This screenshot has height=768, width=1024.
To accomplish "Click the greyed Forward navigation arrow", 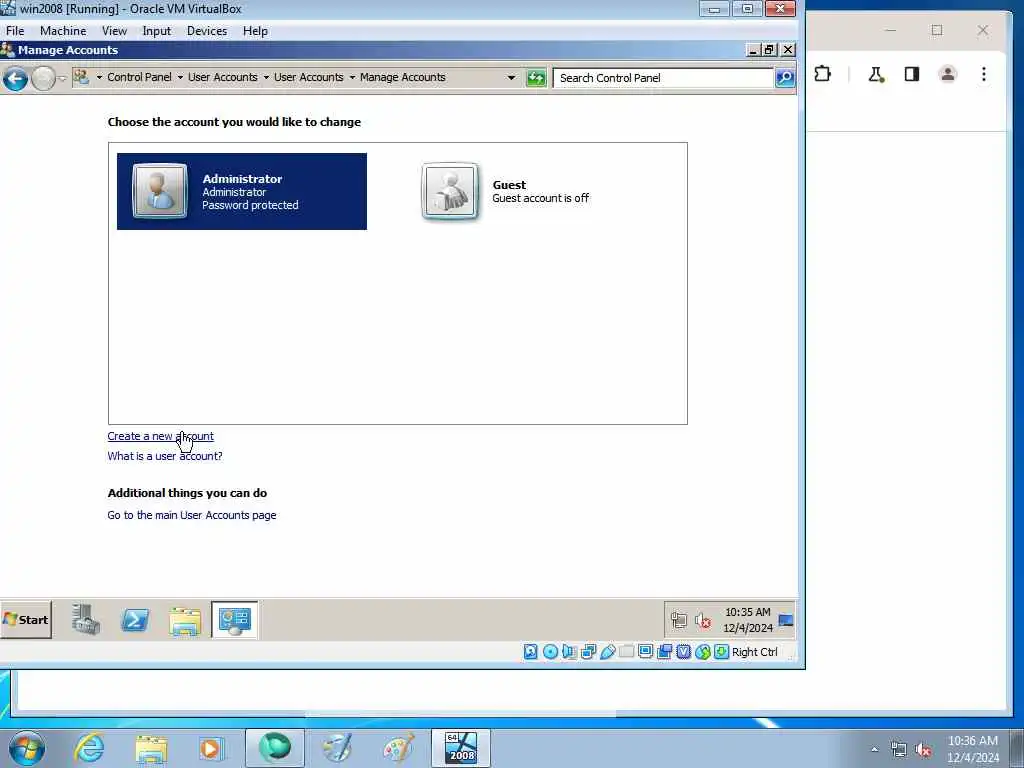I will (43, 79).
